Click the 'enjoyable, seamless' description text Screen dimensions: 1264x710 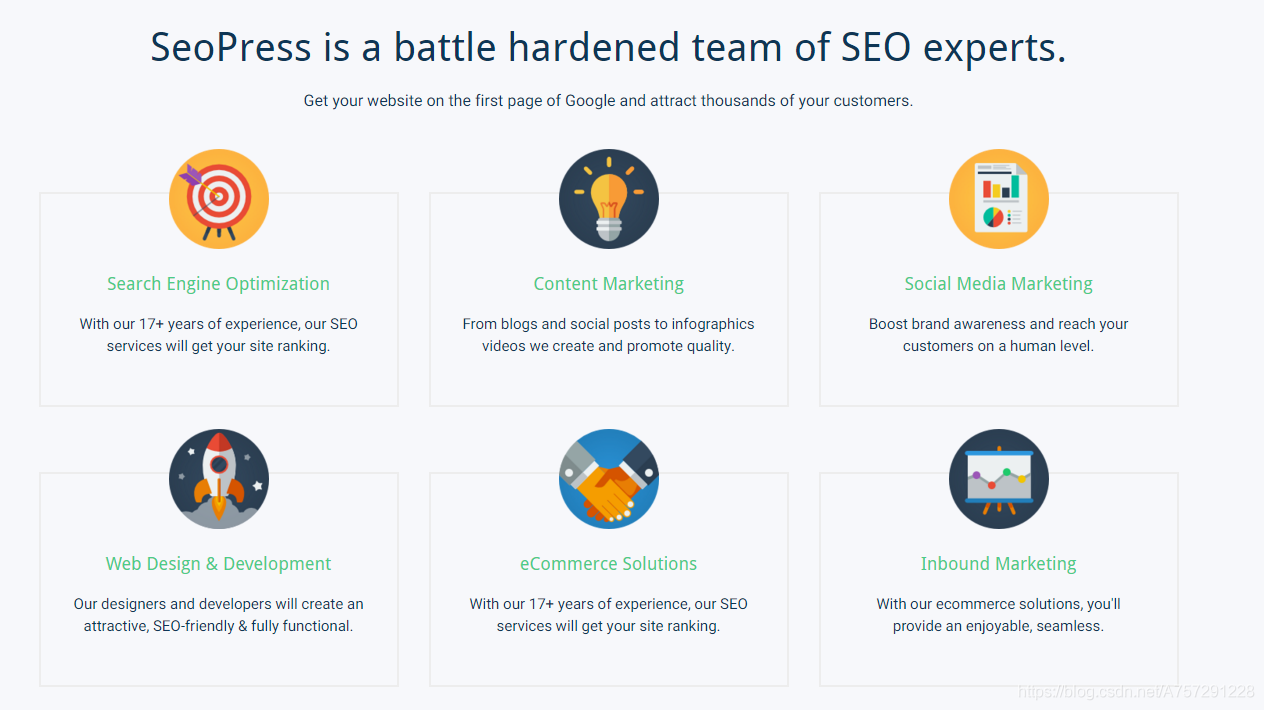[999, 615]
